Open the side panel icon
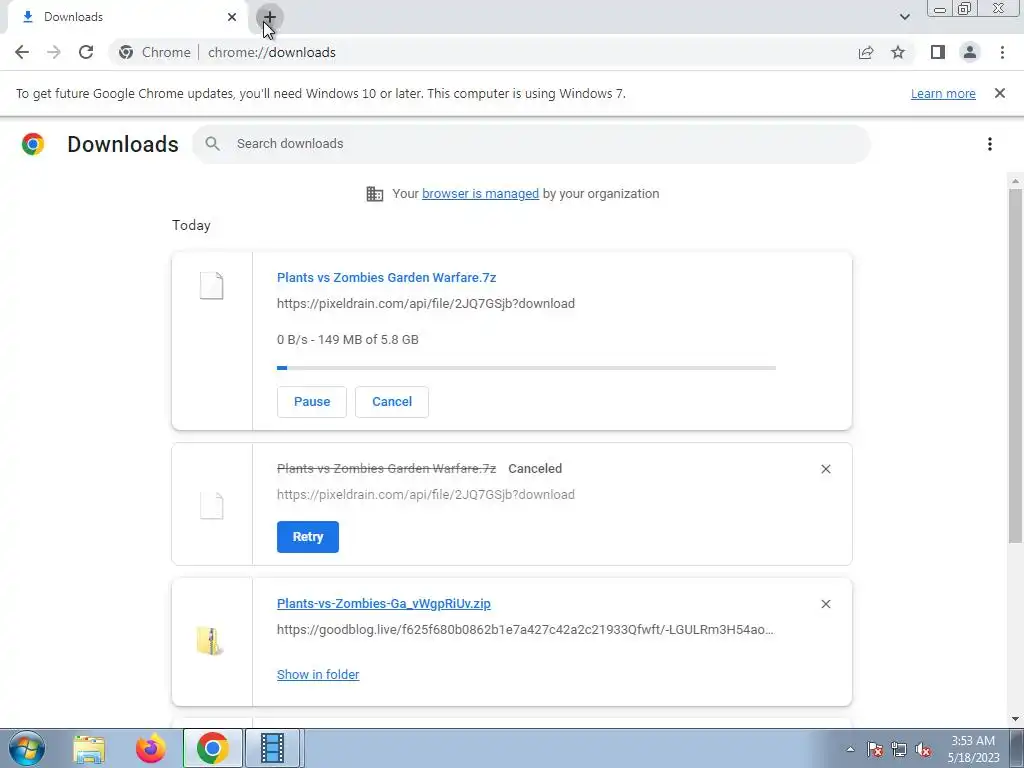 938,52
